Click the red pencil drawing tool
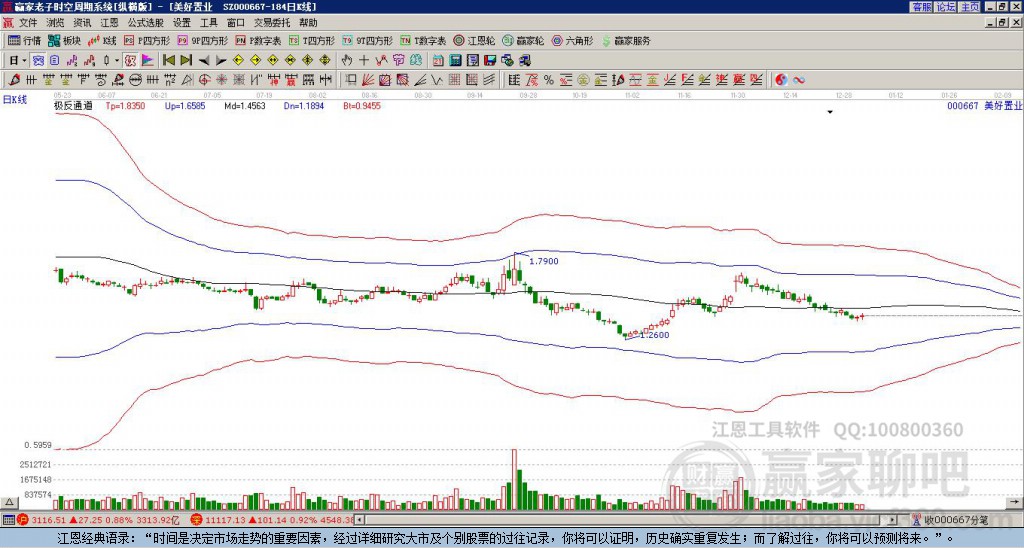This screenshot has height=548, width=1024. [x=14, y=80]
